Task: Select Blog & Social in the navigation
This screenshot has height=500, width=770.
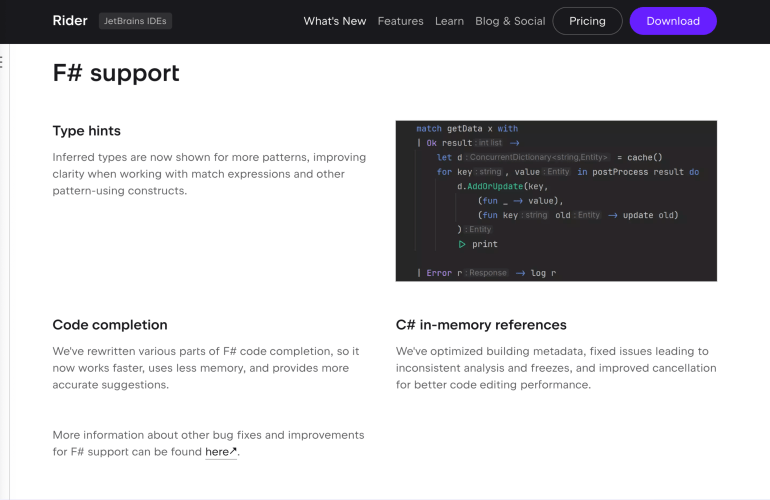Action: (x=510, y=21)
